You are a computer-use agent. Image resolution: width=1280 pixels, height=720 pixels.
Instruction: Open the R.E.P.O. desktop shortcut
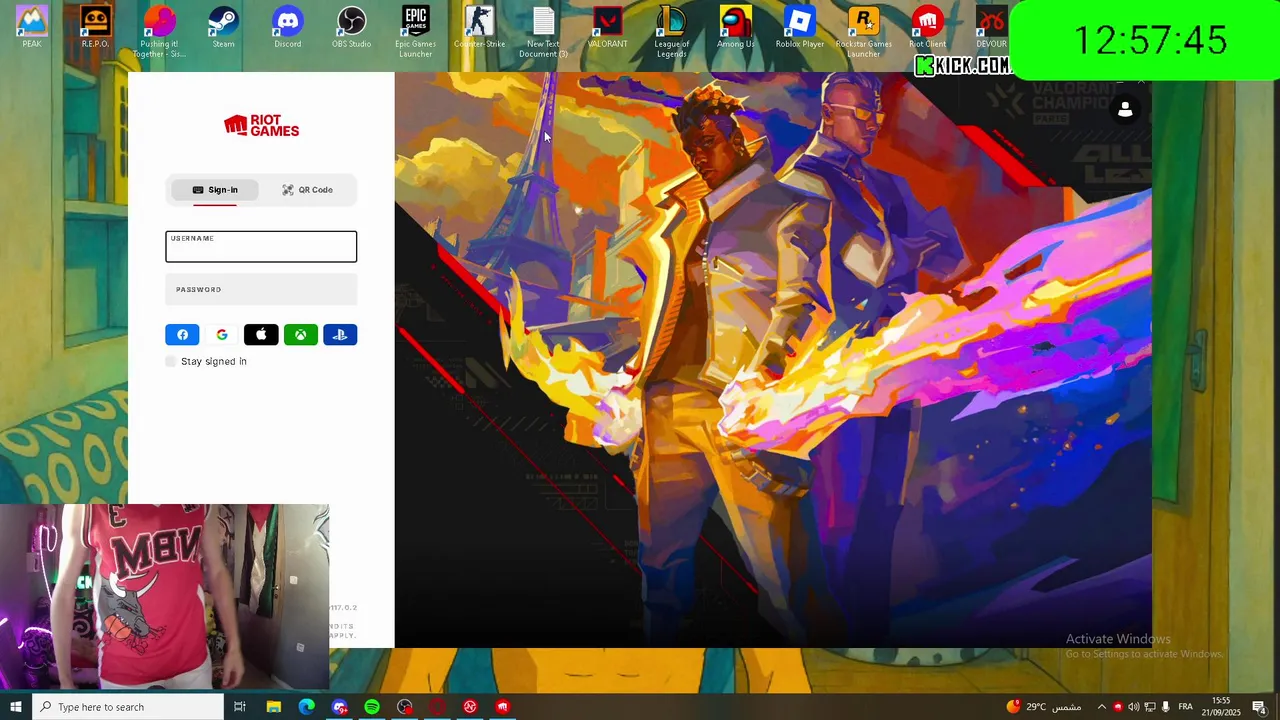coord(96,28)
